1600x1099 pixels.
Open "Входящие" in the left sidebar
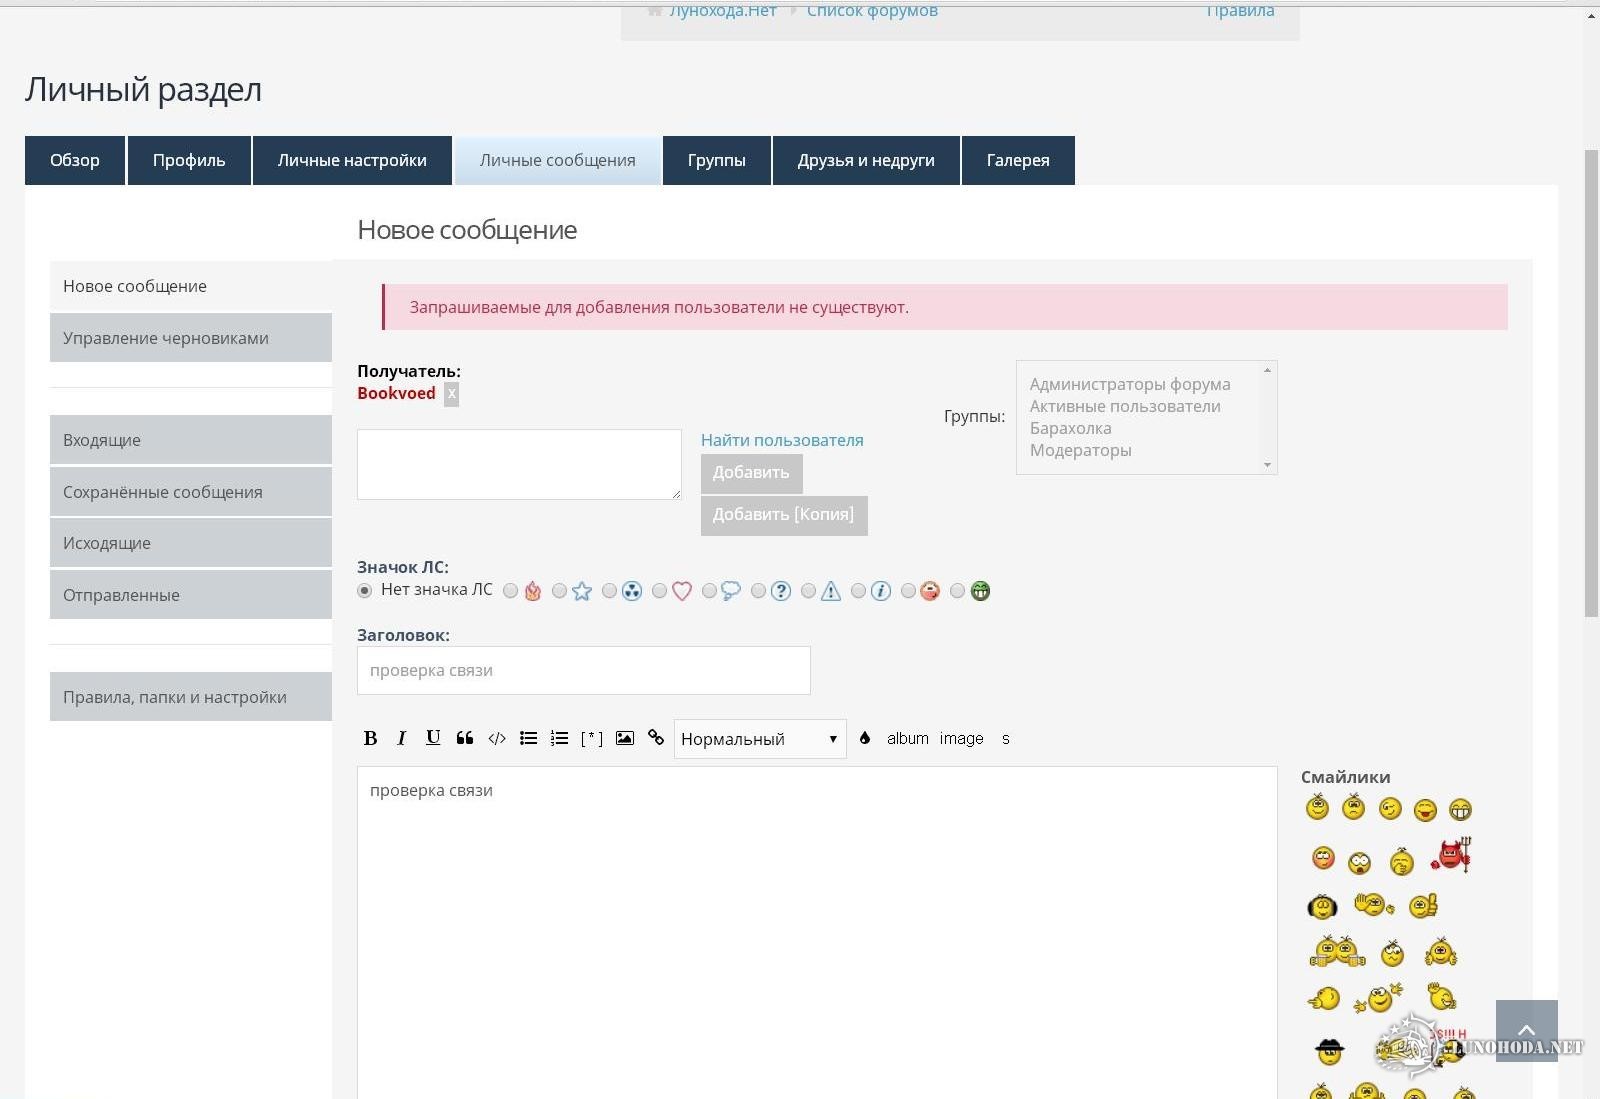coord(190,440)
